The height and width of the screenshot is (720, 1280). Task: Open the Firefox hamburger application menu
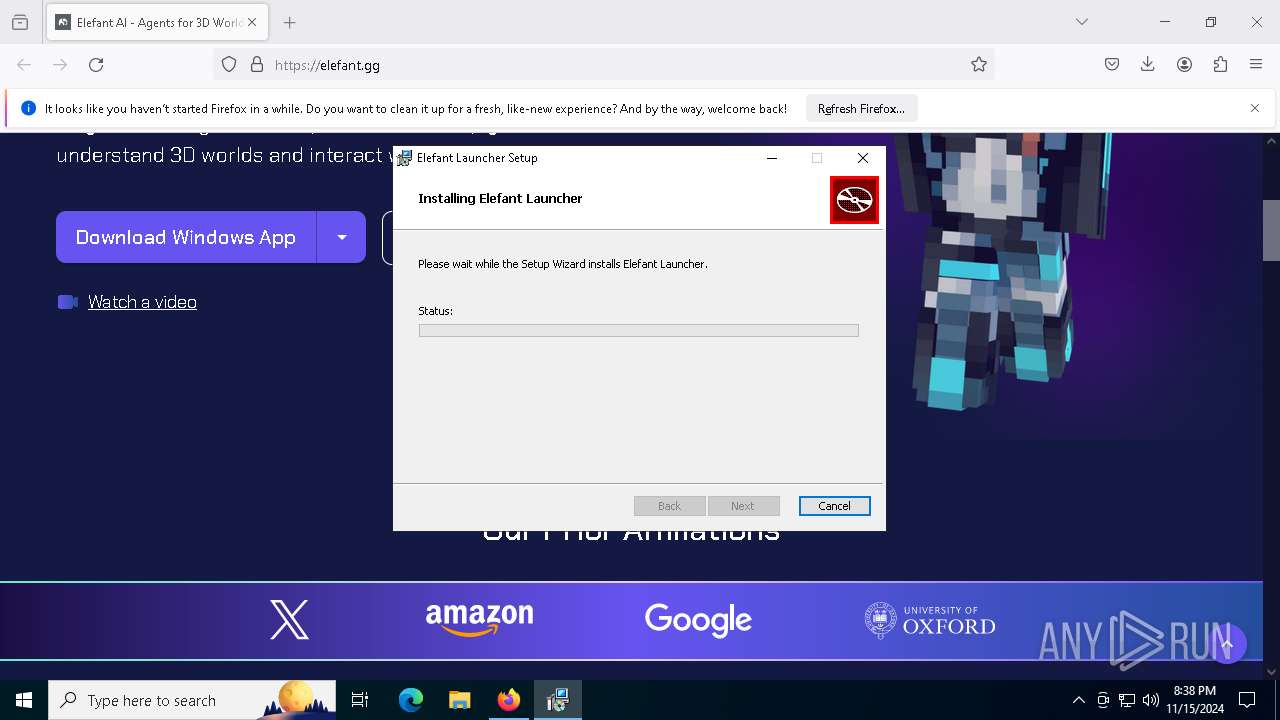tap(1256, 65)
